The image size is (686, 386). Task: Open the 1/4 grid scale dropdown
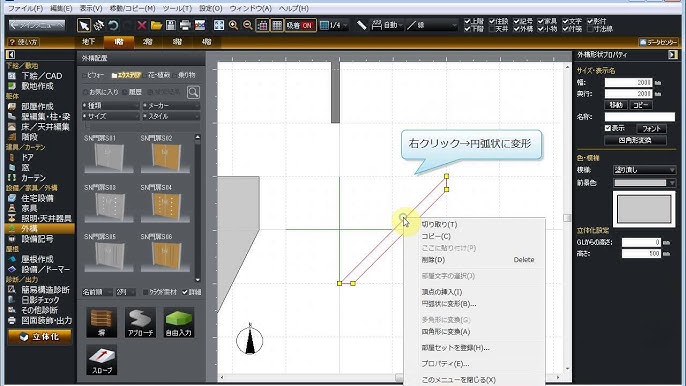[334, 25]
